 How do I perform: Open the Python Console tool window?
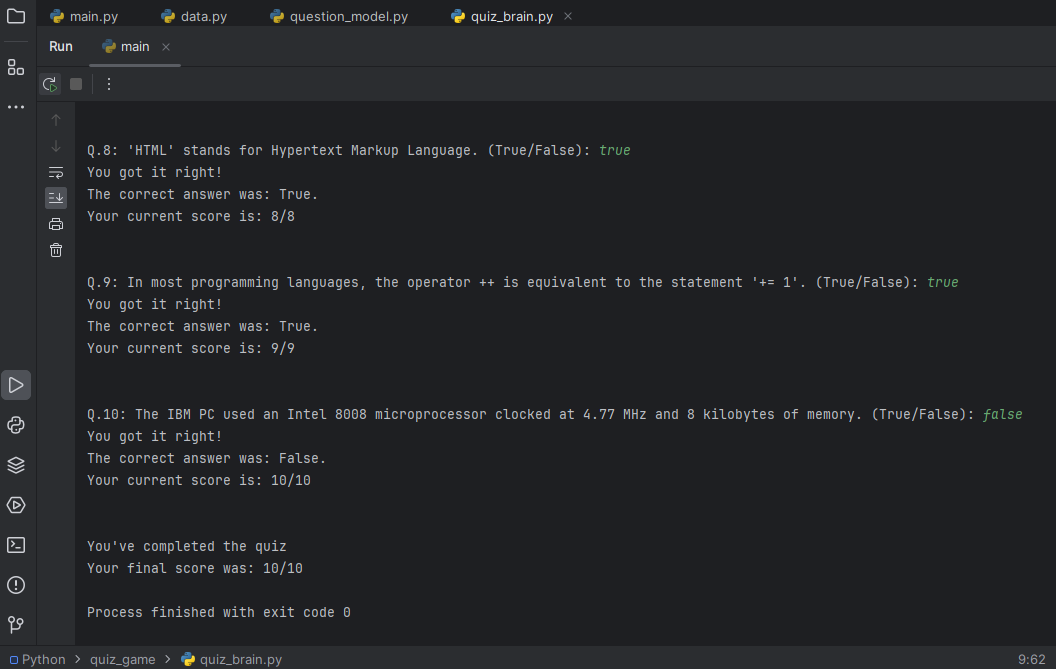pos(16,425)
